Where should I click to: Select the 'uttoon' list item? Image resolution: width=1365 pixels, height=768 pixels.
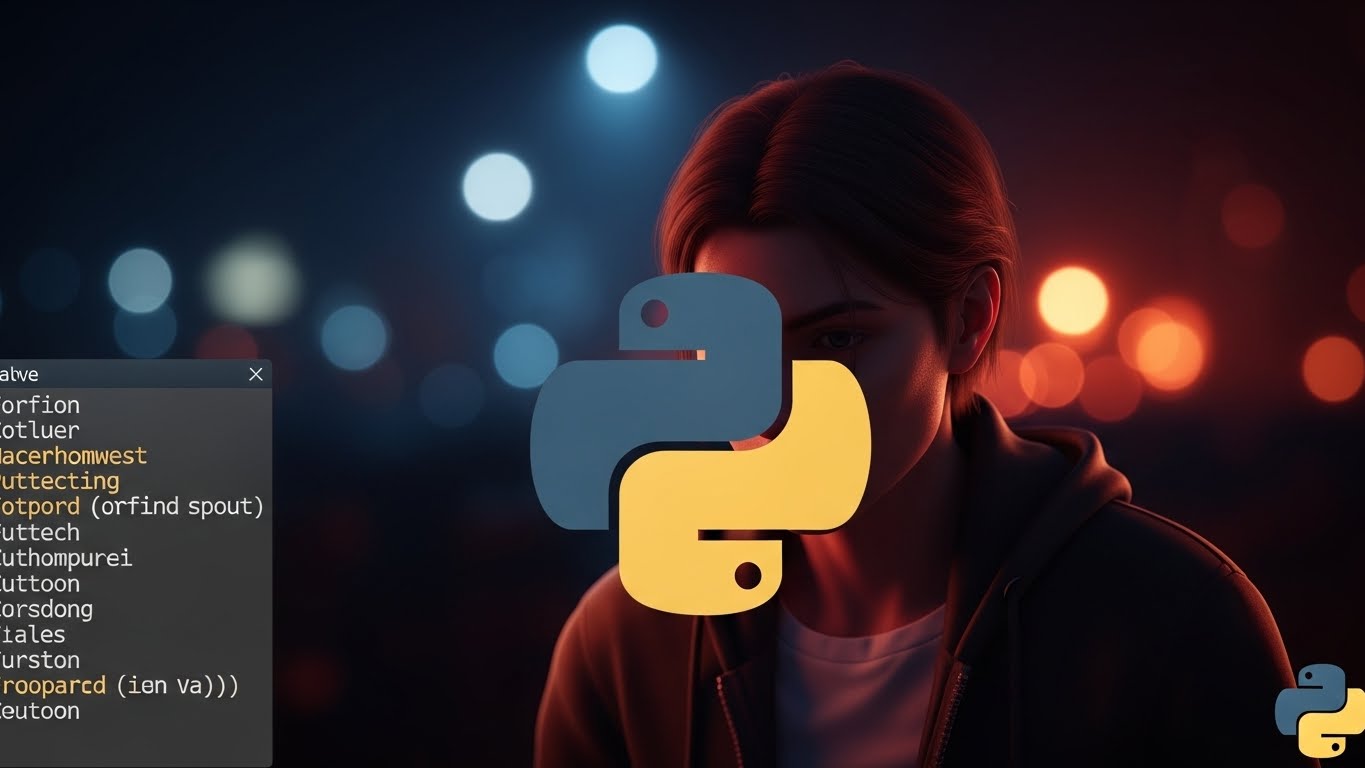pos(40,584)
